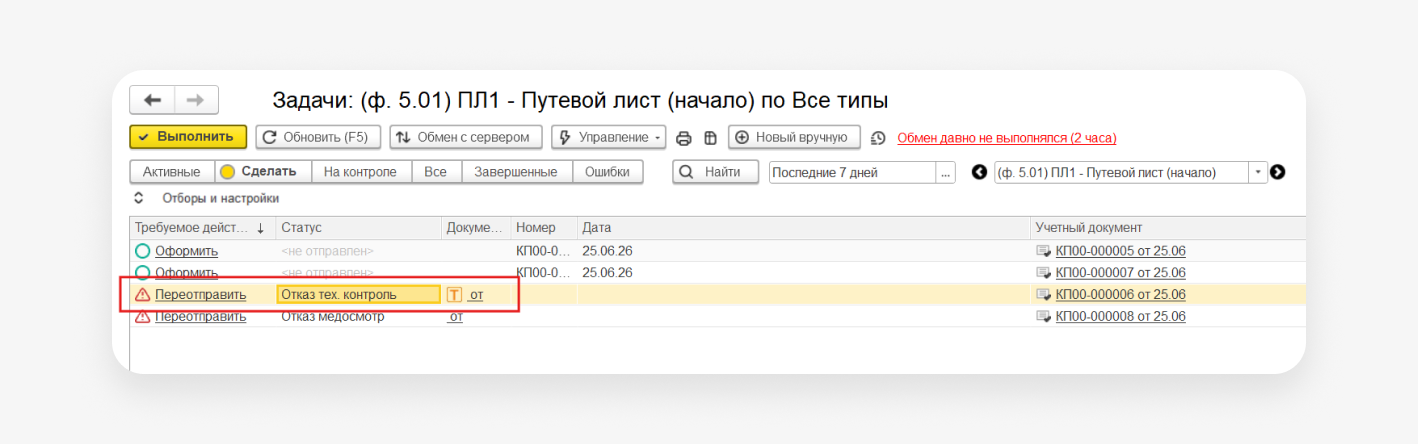Click the Последние 7 дней period field
The image size is (1418, 444).
[x=852, y=172]
